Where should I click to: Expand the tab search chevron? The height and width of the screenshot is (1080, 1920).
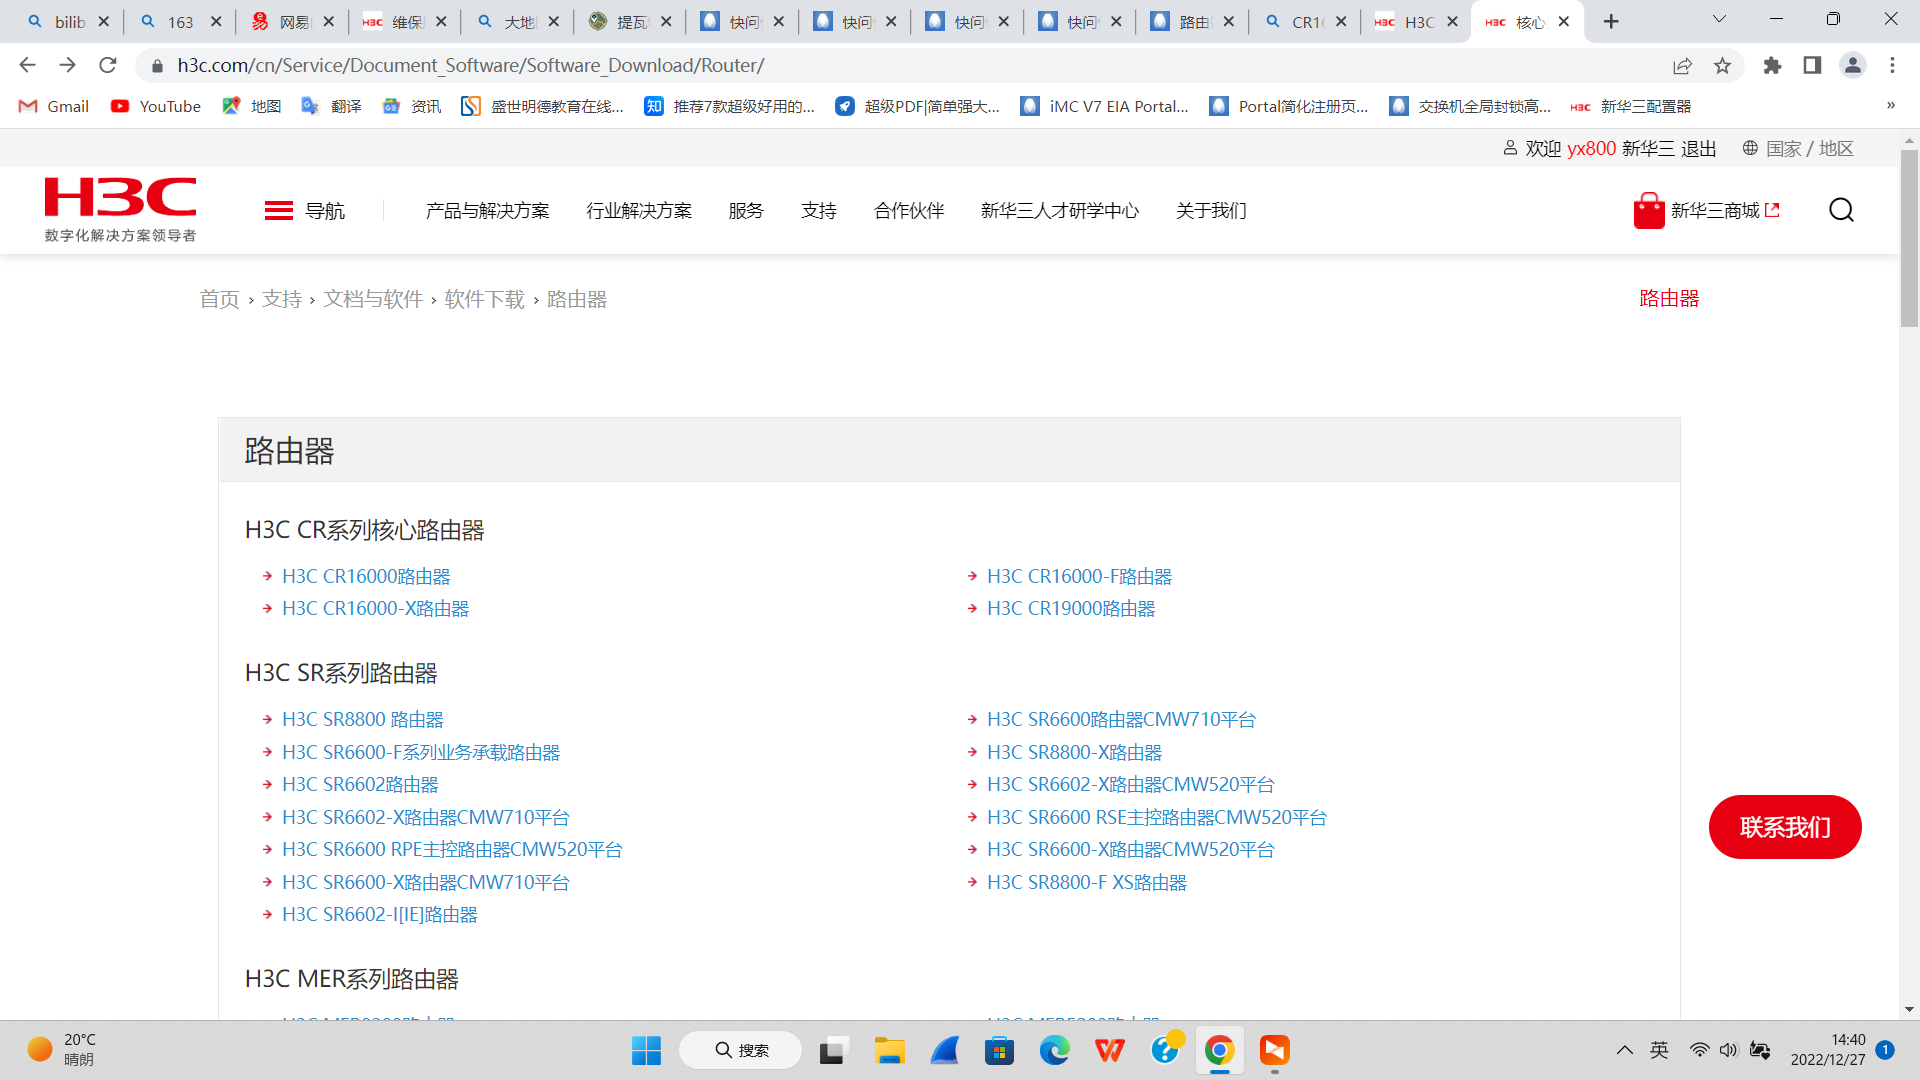click(1719, 20)
